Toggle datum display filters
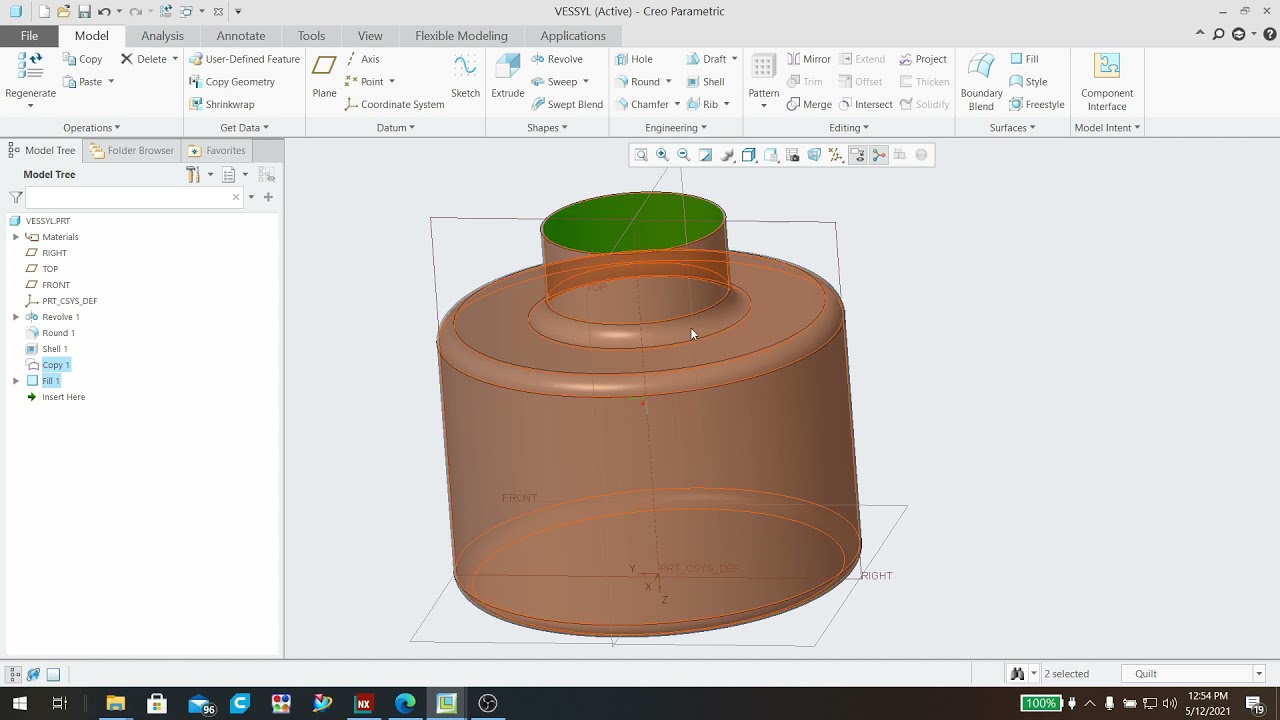1280x720 pixels. tap(836, 155)
